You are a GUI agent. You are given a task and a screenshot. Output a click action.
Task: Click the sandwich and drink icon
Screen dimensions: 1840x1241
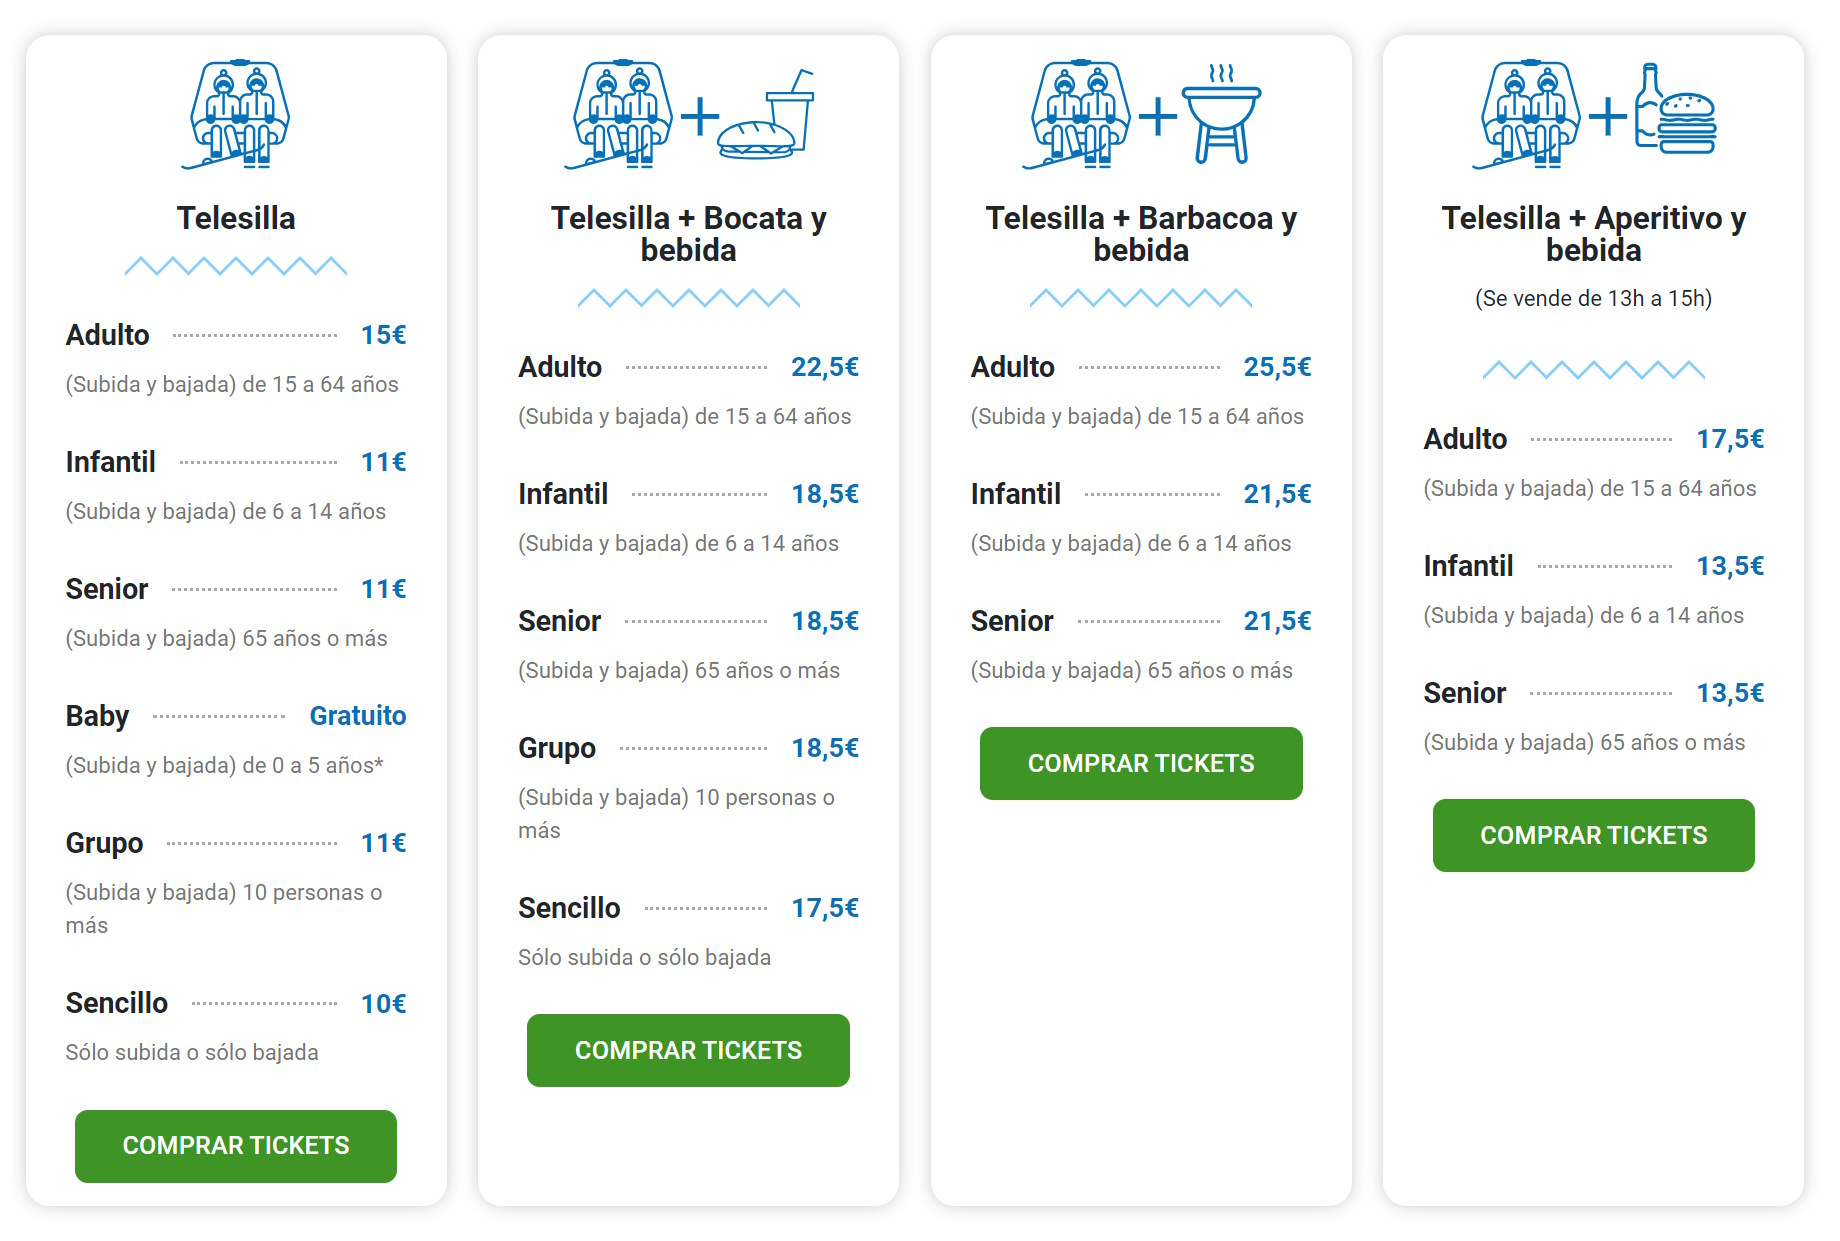tap(766, 114)
